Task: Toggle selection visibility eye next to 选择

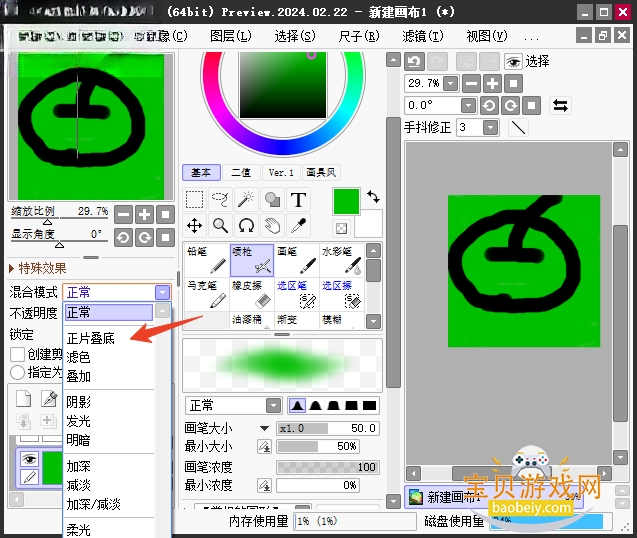Action: coord(513,62)
